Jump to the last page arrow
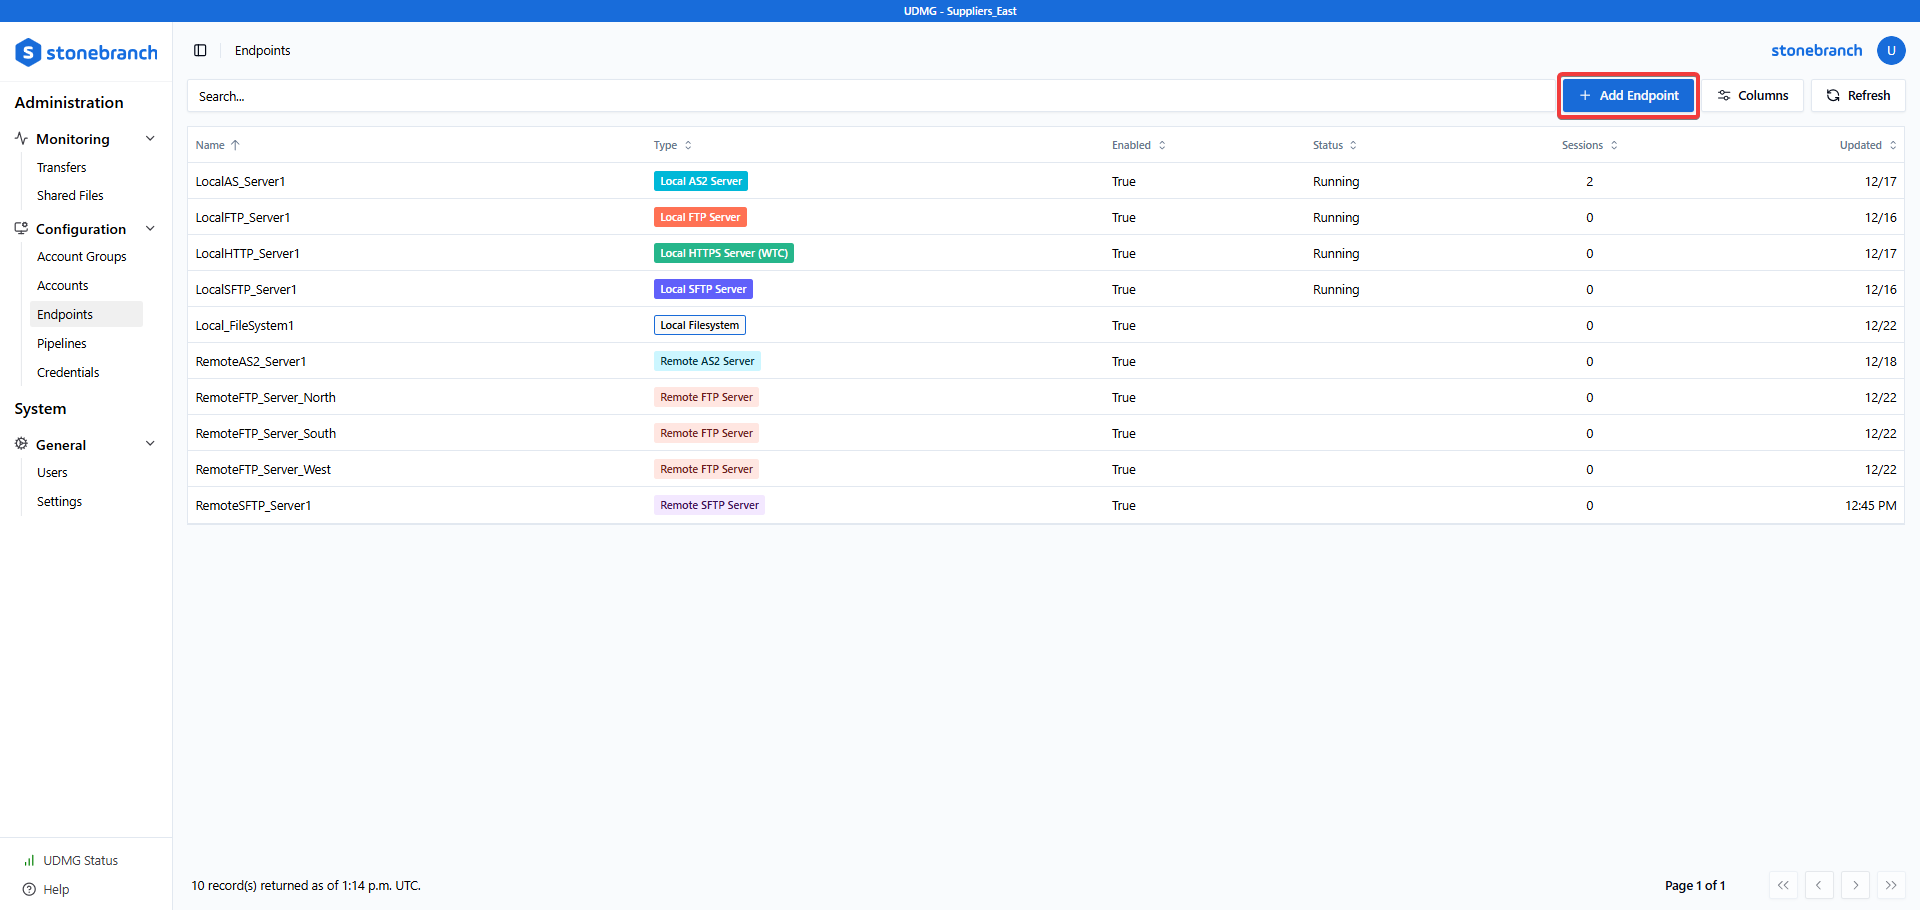The width and height of the screenshot is (1920, 910). click(x=1890, y=885)
